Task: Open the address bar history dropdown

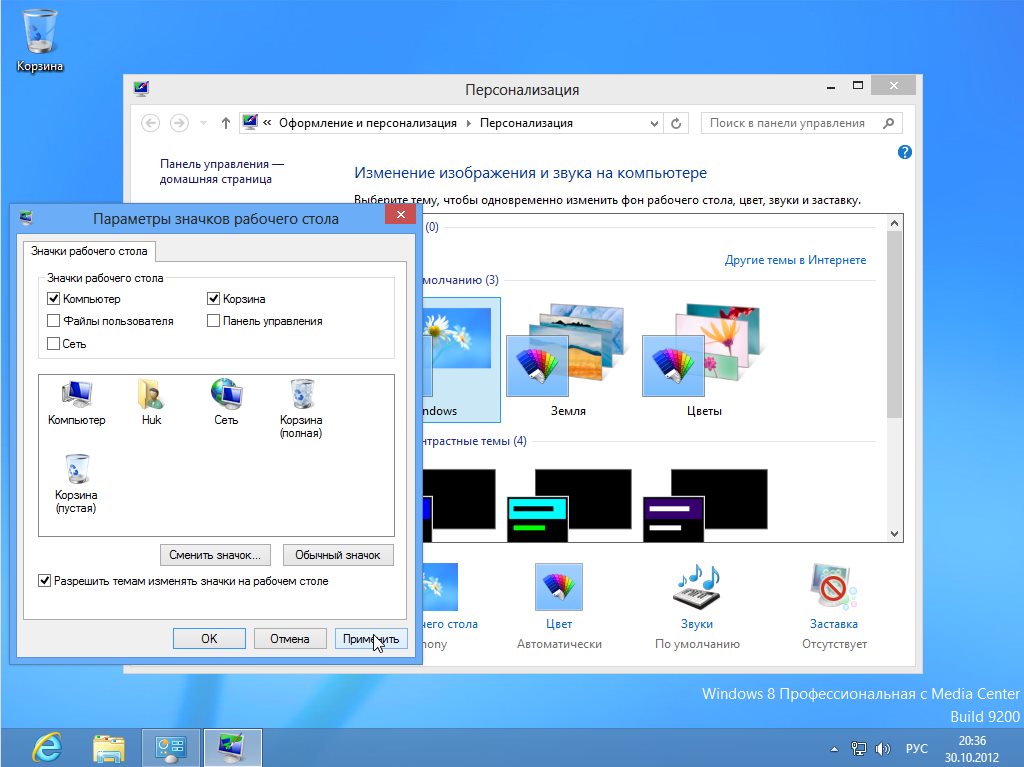Action: pyautogui.click(x=654, y=123)
